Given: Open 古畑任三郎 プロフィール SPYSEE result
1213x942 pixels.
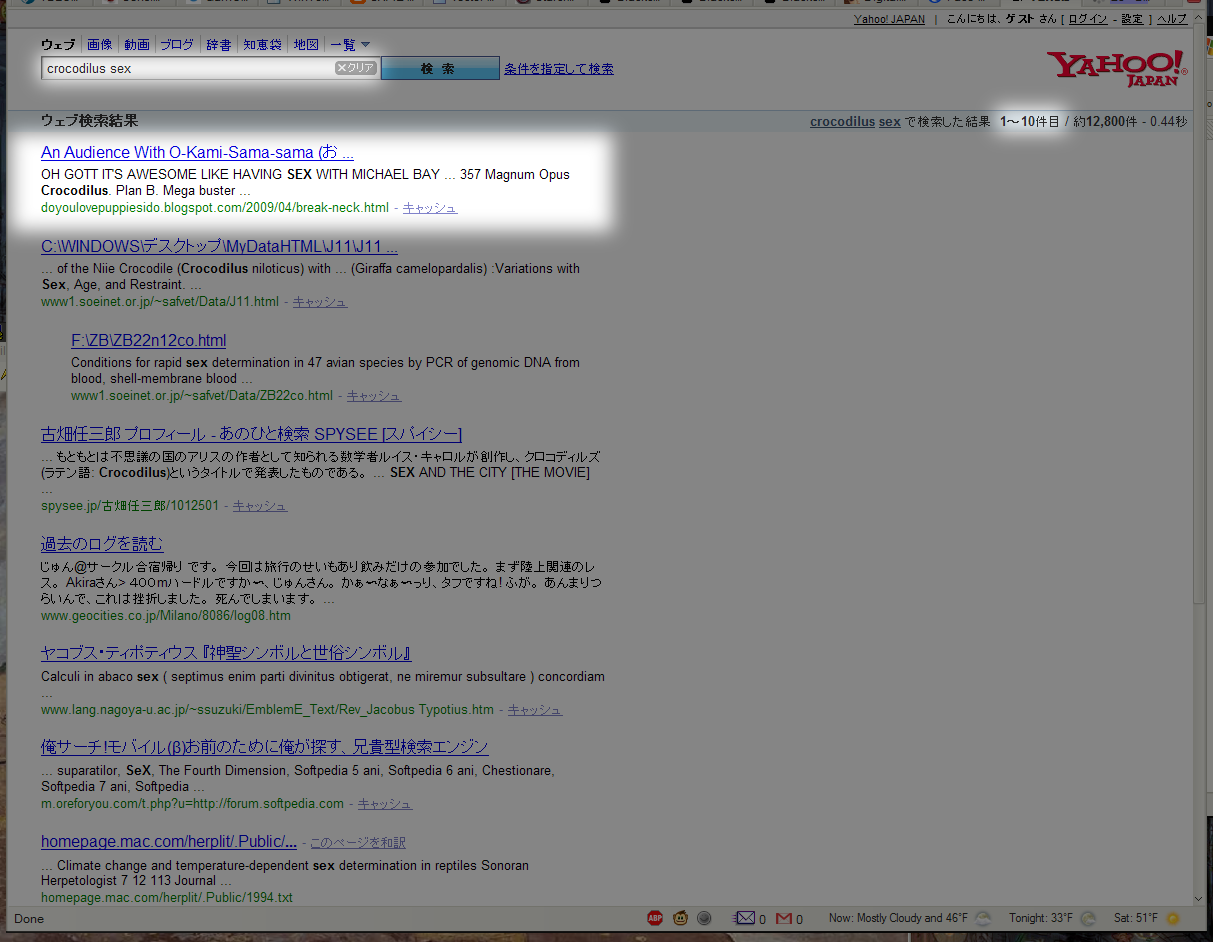Looking at the screenshot, I should pyautogui.click(x=251, y=434).
